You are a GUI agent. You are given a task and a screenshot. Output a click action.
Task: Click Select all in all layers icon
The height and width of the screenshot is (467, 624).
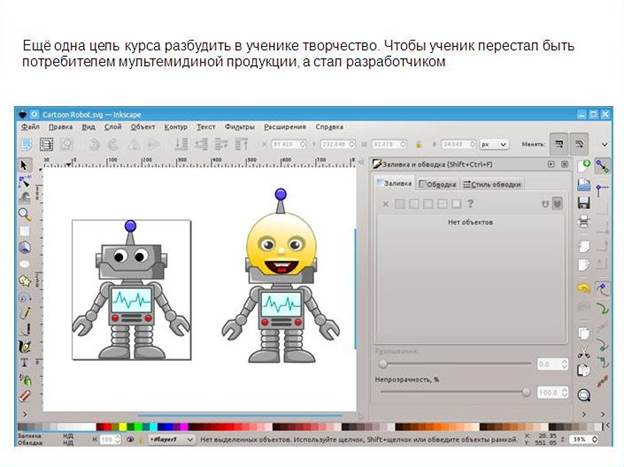47,144
